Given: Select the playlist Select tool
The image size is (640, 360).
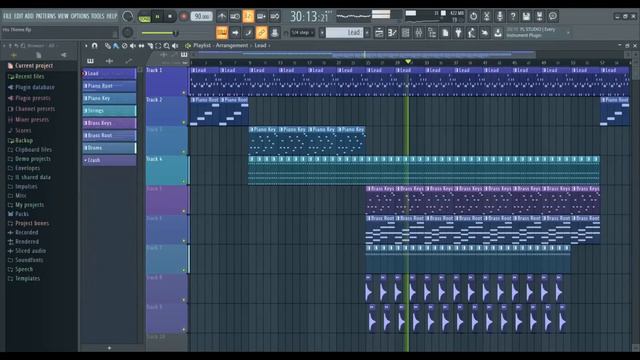Looking at the screenshot, I should pyautogui.click(x=158, y=46).
